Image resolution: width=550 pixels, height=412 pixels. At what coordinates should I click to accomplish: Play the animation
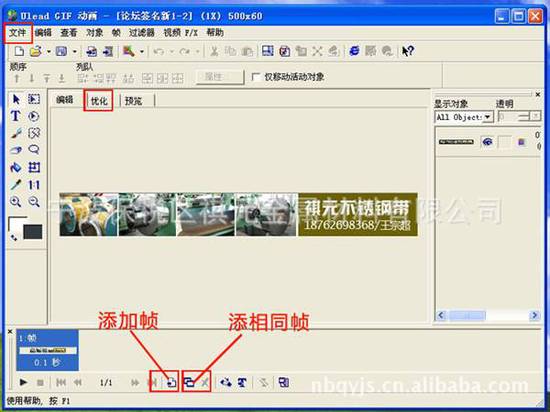pyautogui.click(x=23, y=382)
